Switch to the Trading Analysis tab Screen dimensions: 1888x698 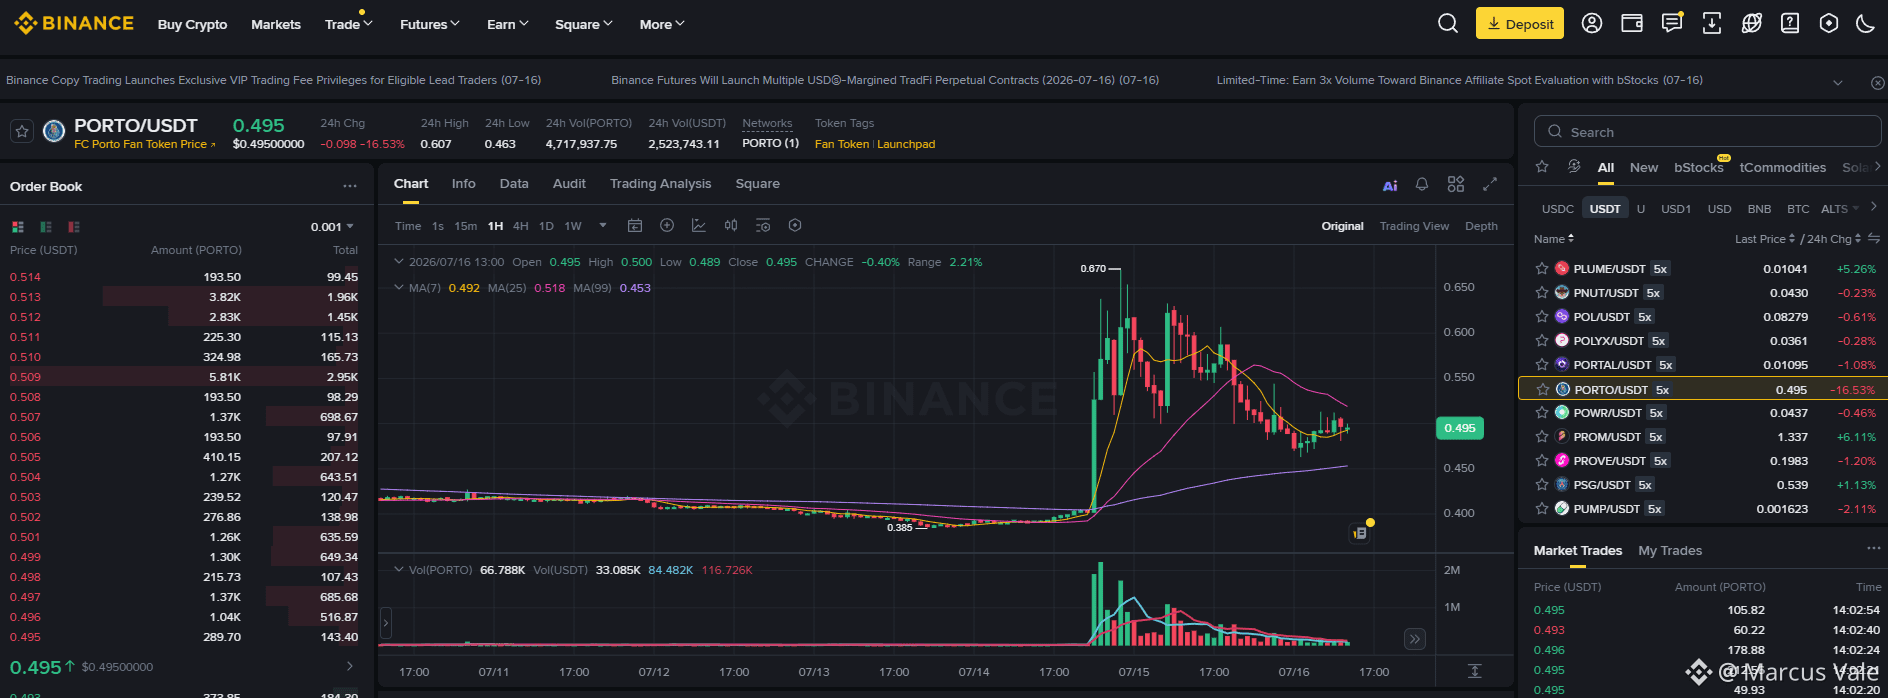(x=661, y=184)
